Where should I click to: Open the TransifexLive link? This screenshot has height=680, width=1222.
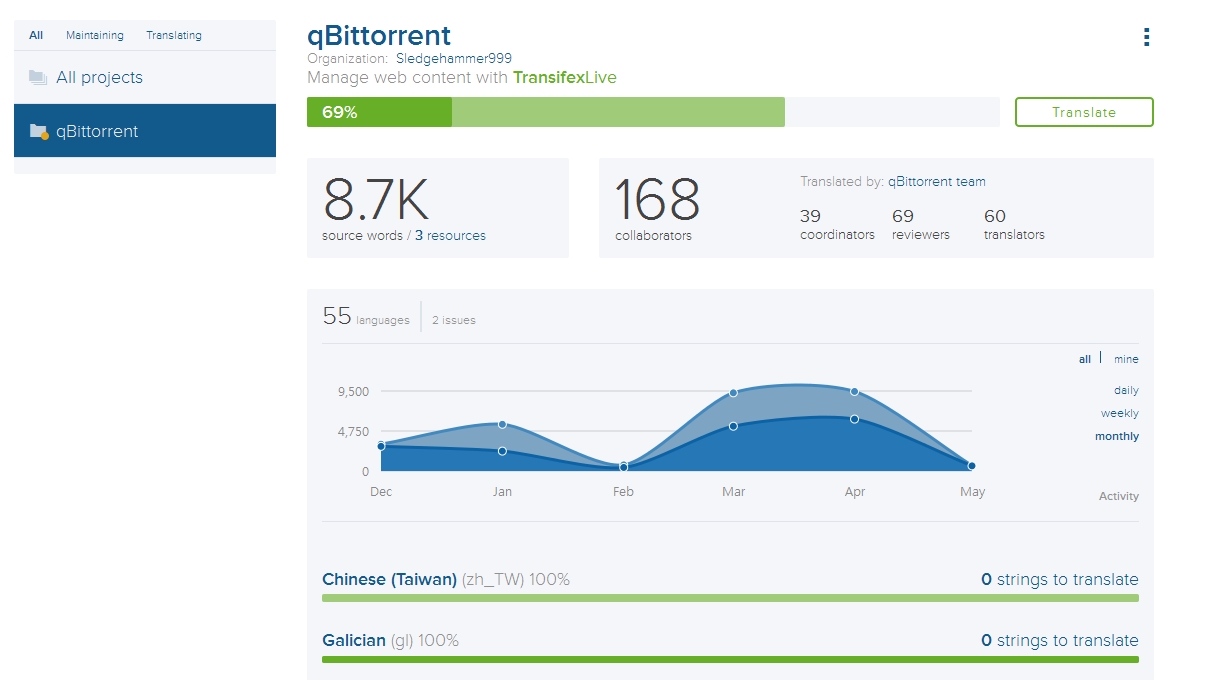tap(565, 77)
